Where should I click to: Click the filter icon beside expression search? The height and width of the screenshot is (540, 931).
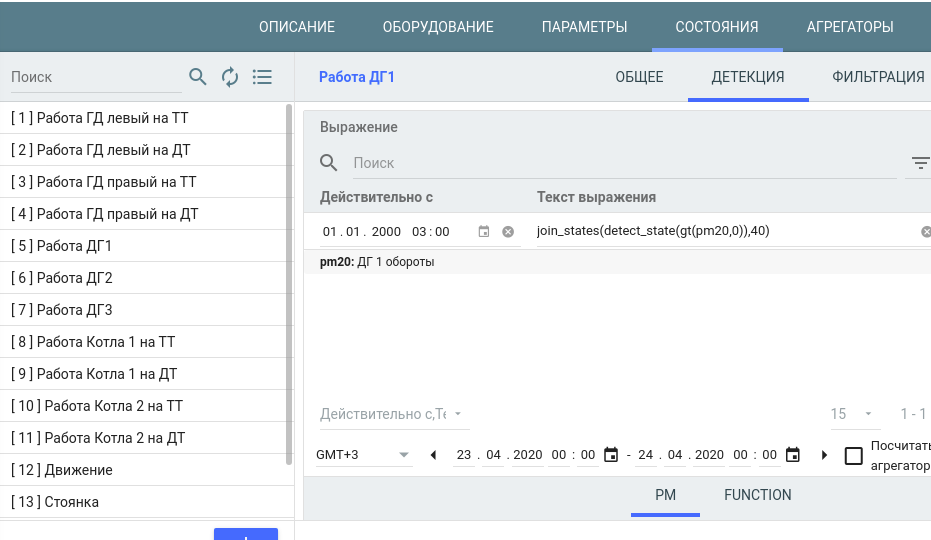point(920,163)
